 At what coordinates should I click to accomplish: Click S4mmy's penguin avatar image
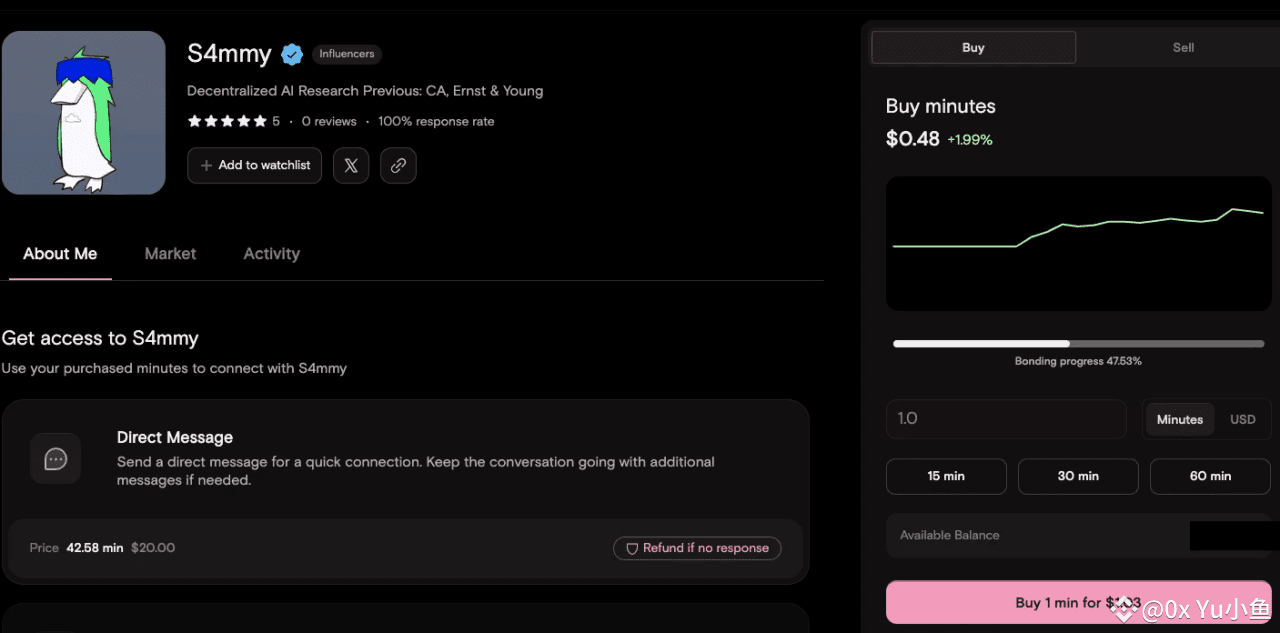click(x=83, y=112)
